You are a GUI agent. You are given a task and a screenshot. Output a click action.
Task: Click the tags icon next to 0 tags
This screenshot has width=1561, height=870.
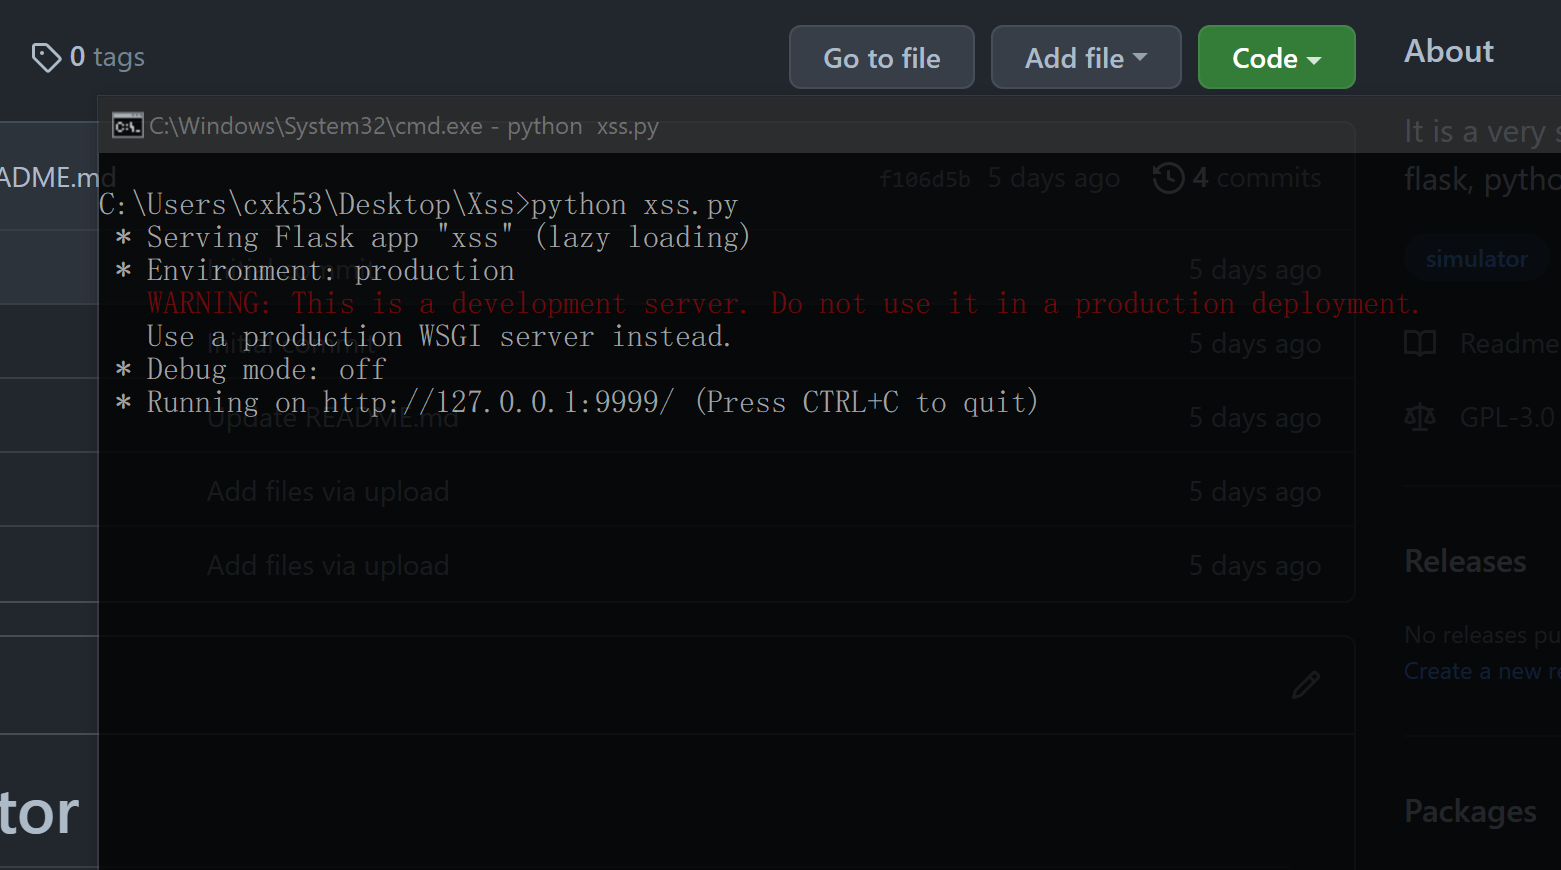pos(46,58)
